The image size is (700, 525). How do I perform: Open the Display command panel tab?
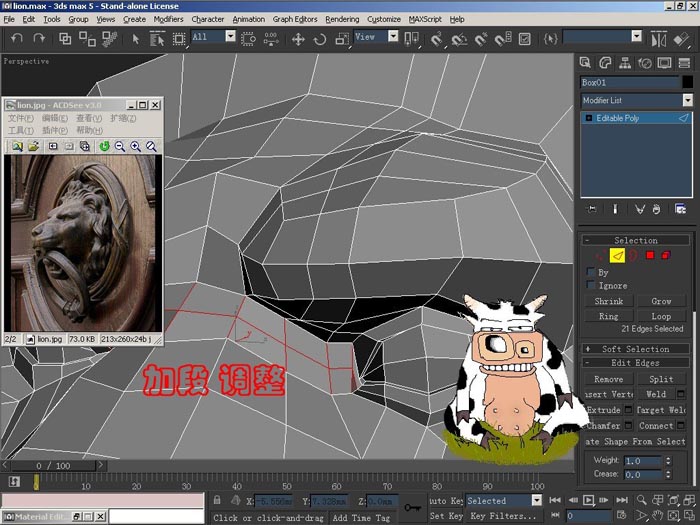pos(664,63)
